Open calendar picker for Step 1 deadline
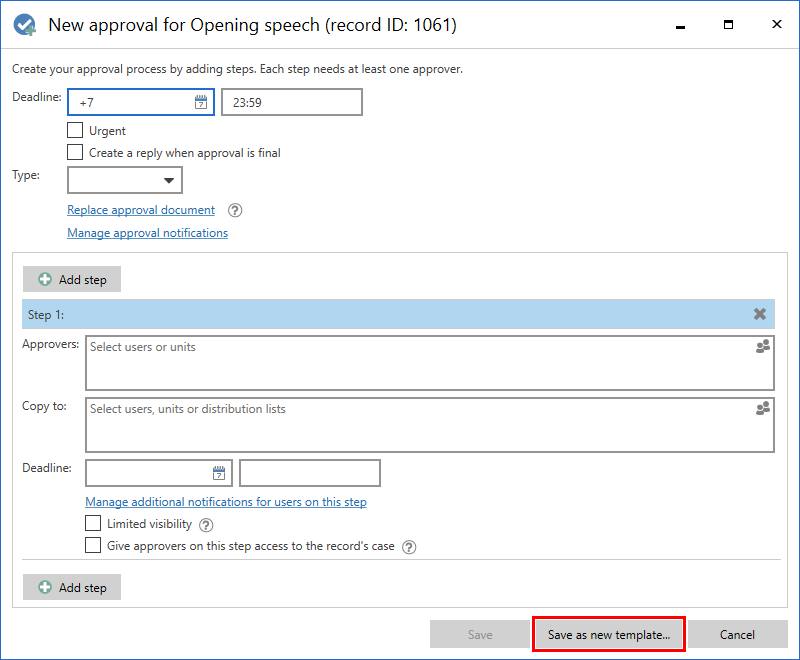Viewport: 800px width, 660px height. coord(219,473)
